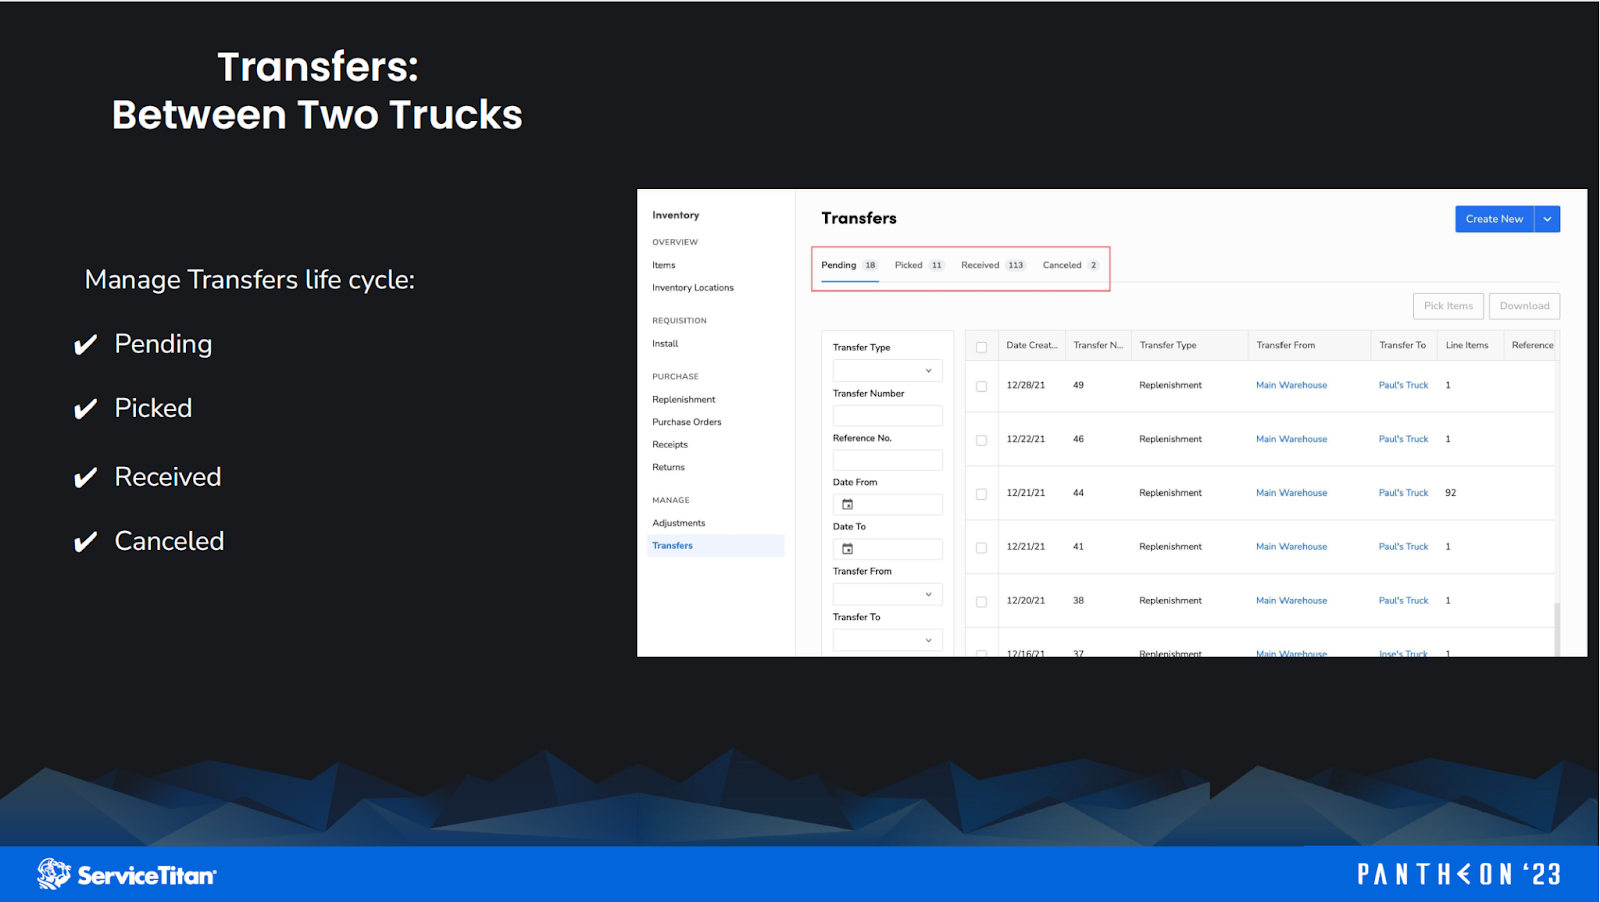Open Paul's Truck link in the first row
Screen dimensions: 1600x902
click(x=1403, y=384)
